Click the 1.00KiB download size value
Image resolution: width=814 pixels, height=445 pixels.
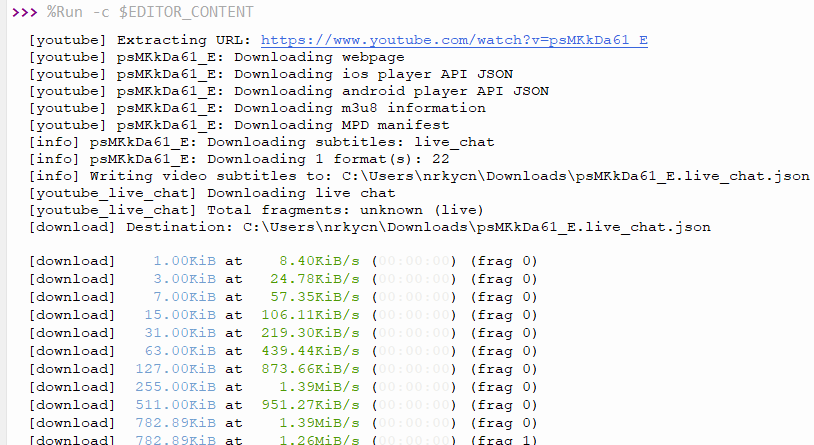tap(184, 261)
